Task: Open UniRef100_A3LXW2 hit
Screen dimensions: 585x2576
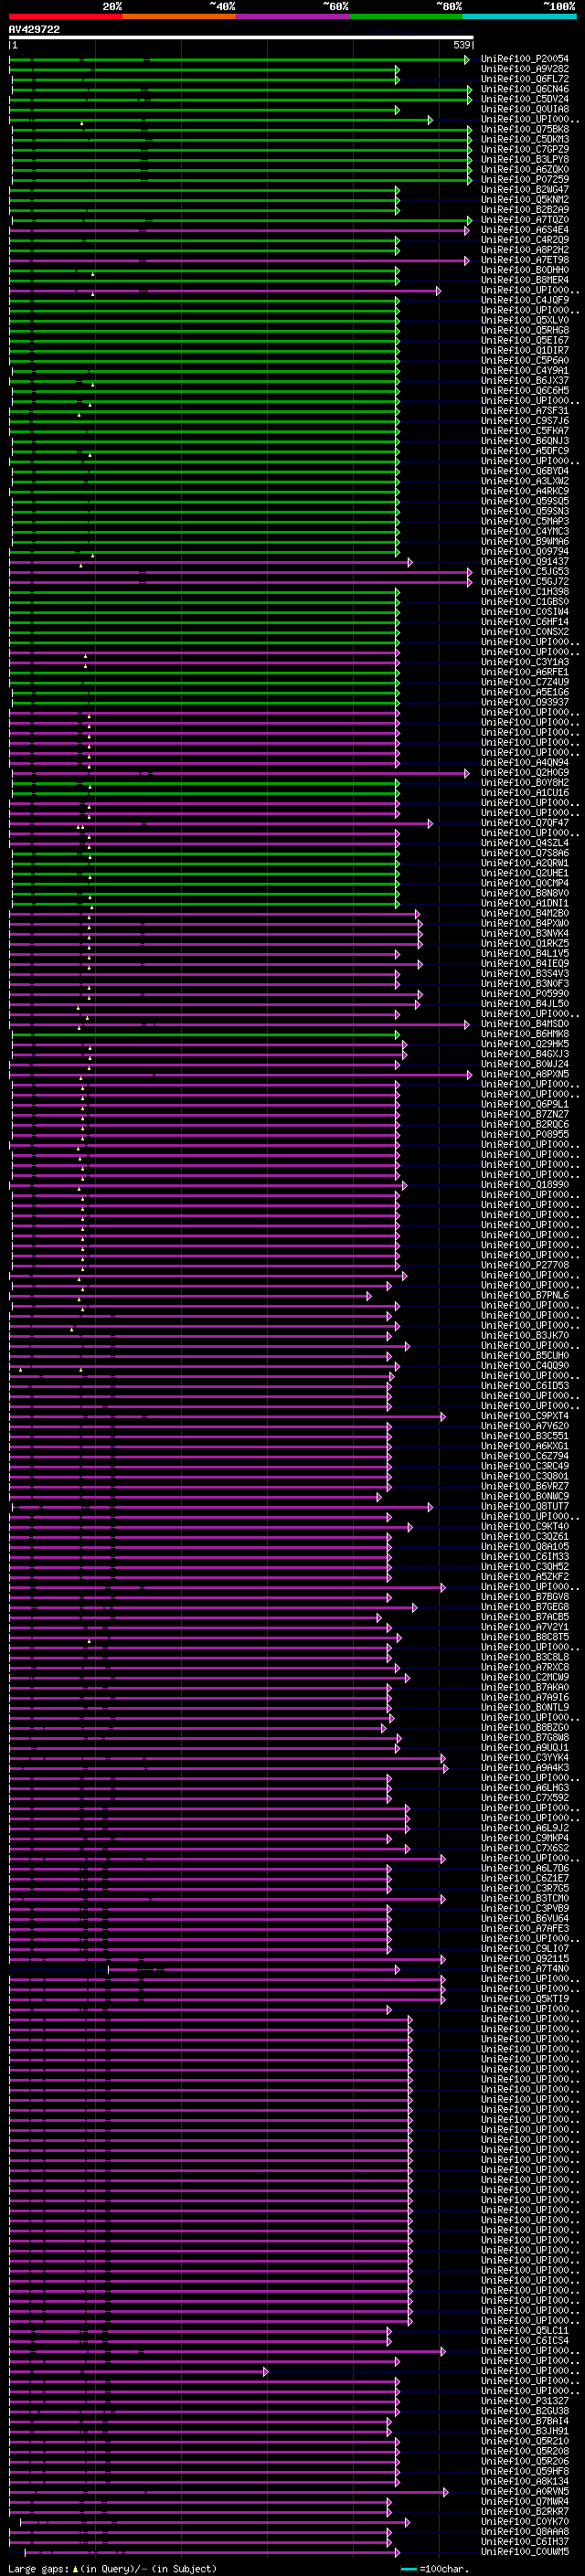Action: pyautogui.click(x=525, y=480)
